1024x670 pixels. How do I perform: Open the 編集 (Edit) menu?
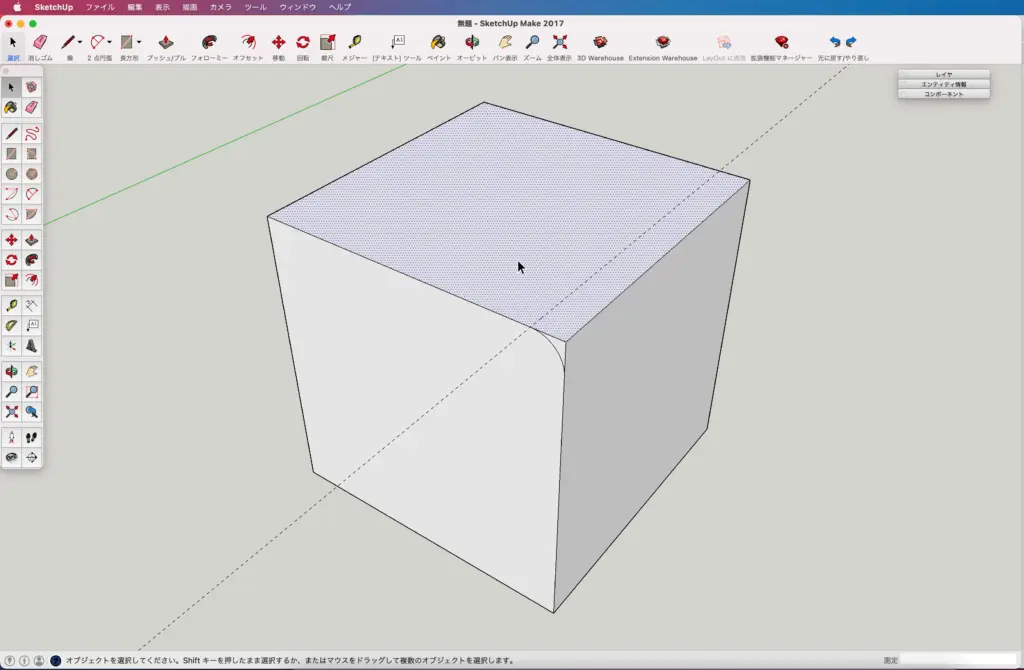click(135, 7)
